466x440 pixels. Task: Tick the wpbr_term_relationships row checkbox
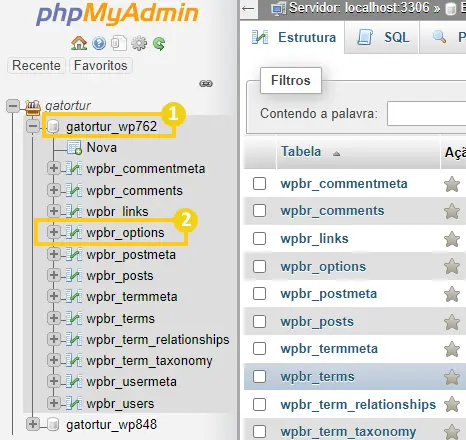(x=259, y=405)
